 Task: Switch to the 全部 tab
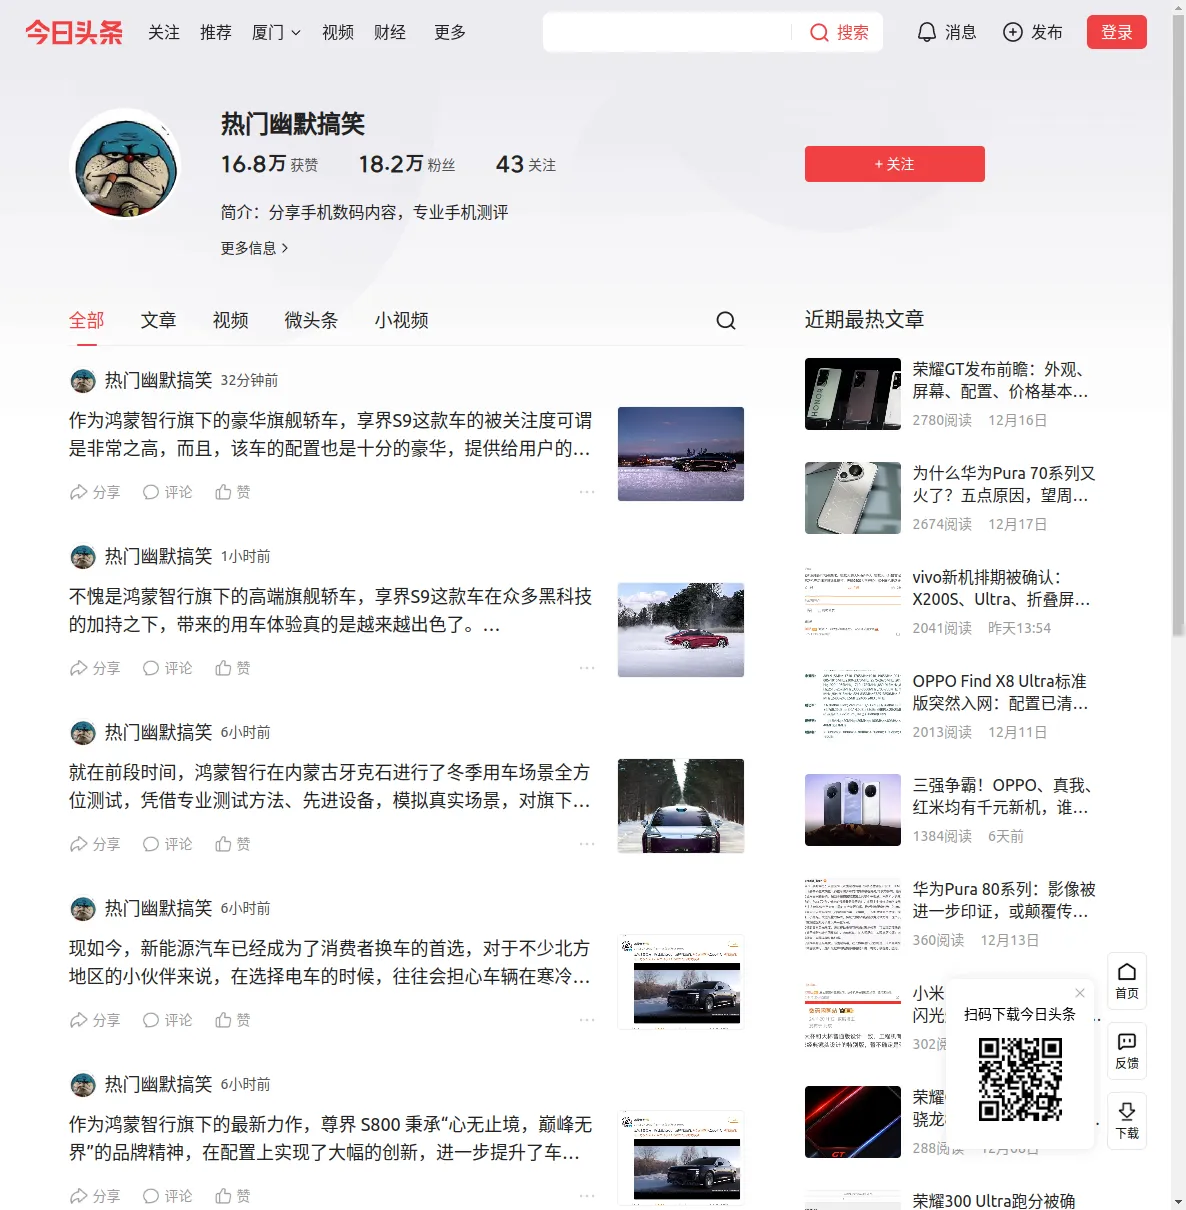pyautogui.click(x=87, y=320)
